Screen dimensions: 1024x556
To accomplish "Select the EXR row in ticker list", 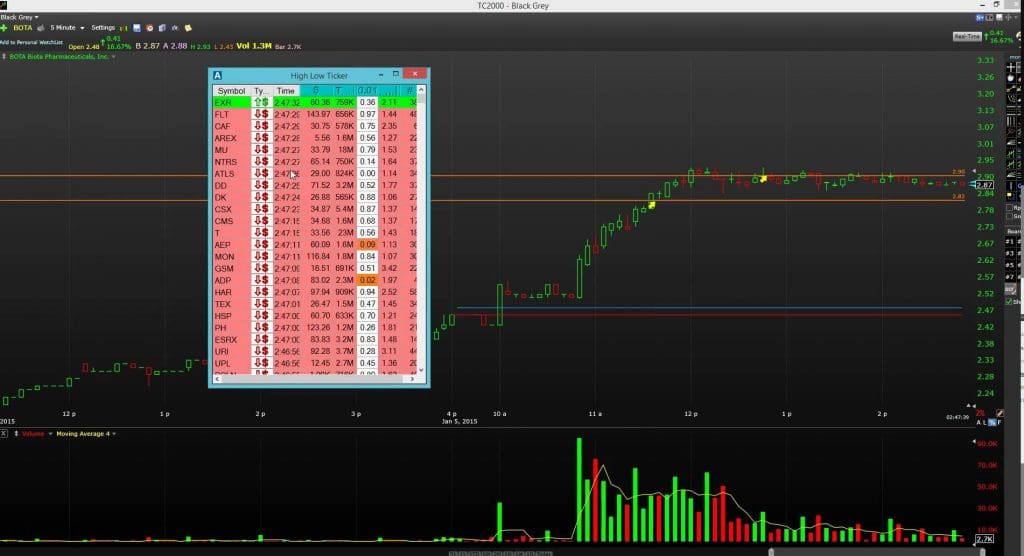I will coord(315,103).
